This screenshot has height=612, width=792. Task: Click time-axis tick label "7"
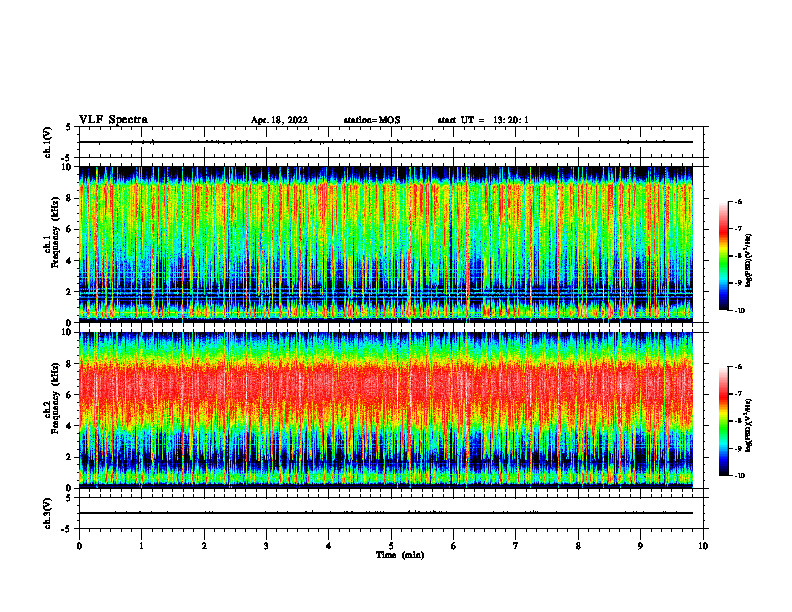[x=516, y=546]
